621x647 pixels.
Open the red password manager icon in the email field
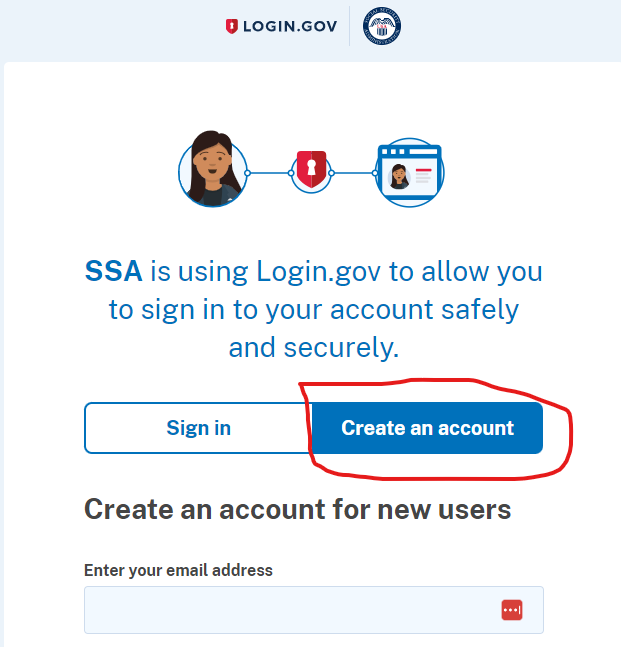[x=512, y=610]
